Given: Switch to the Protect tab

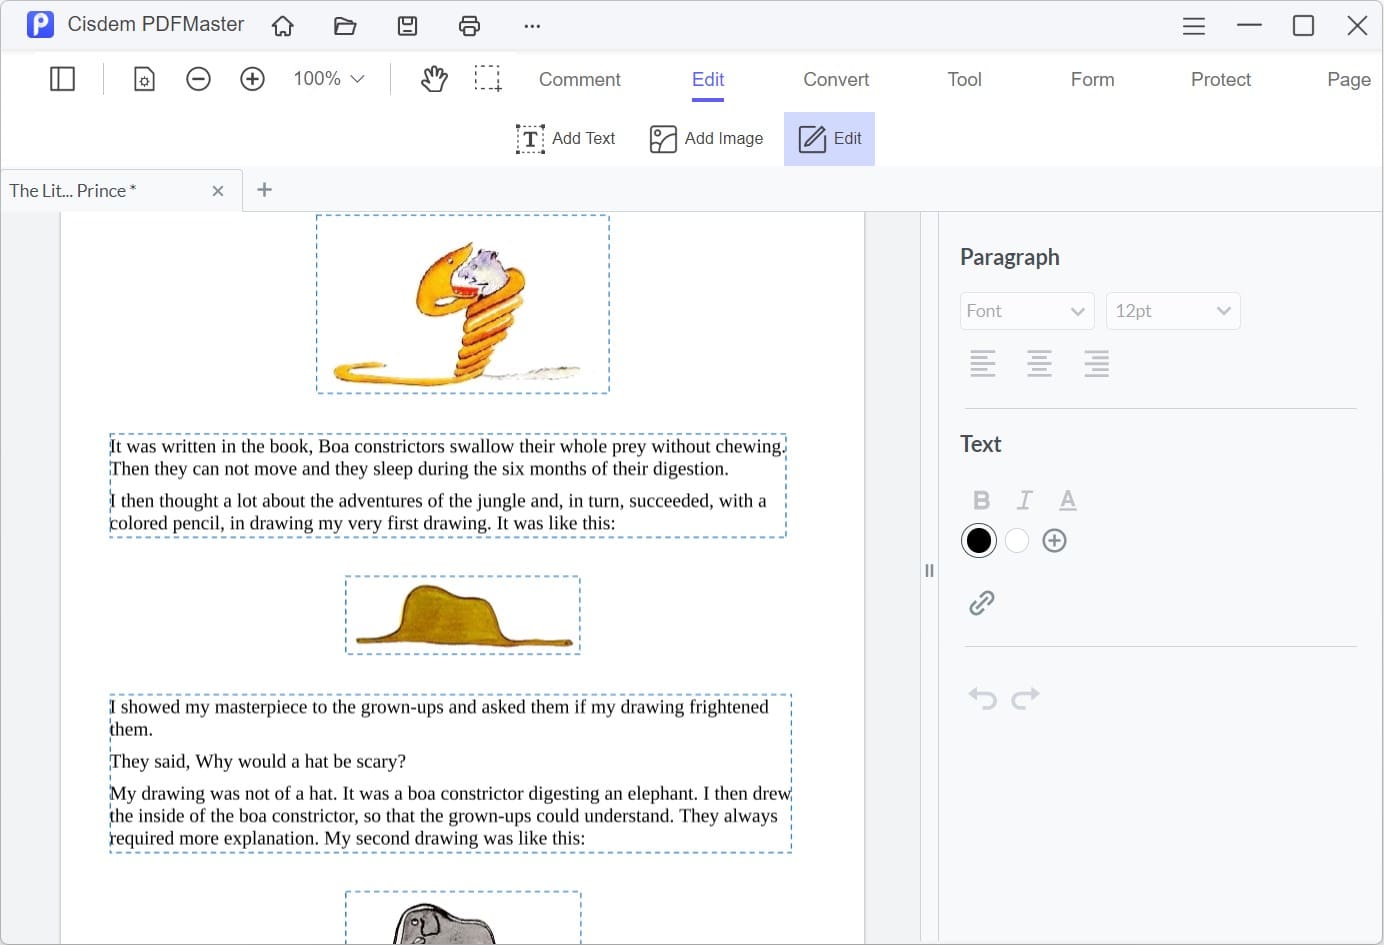Looking at the screenshot, I should tap(1220, 79).
